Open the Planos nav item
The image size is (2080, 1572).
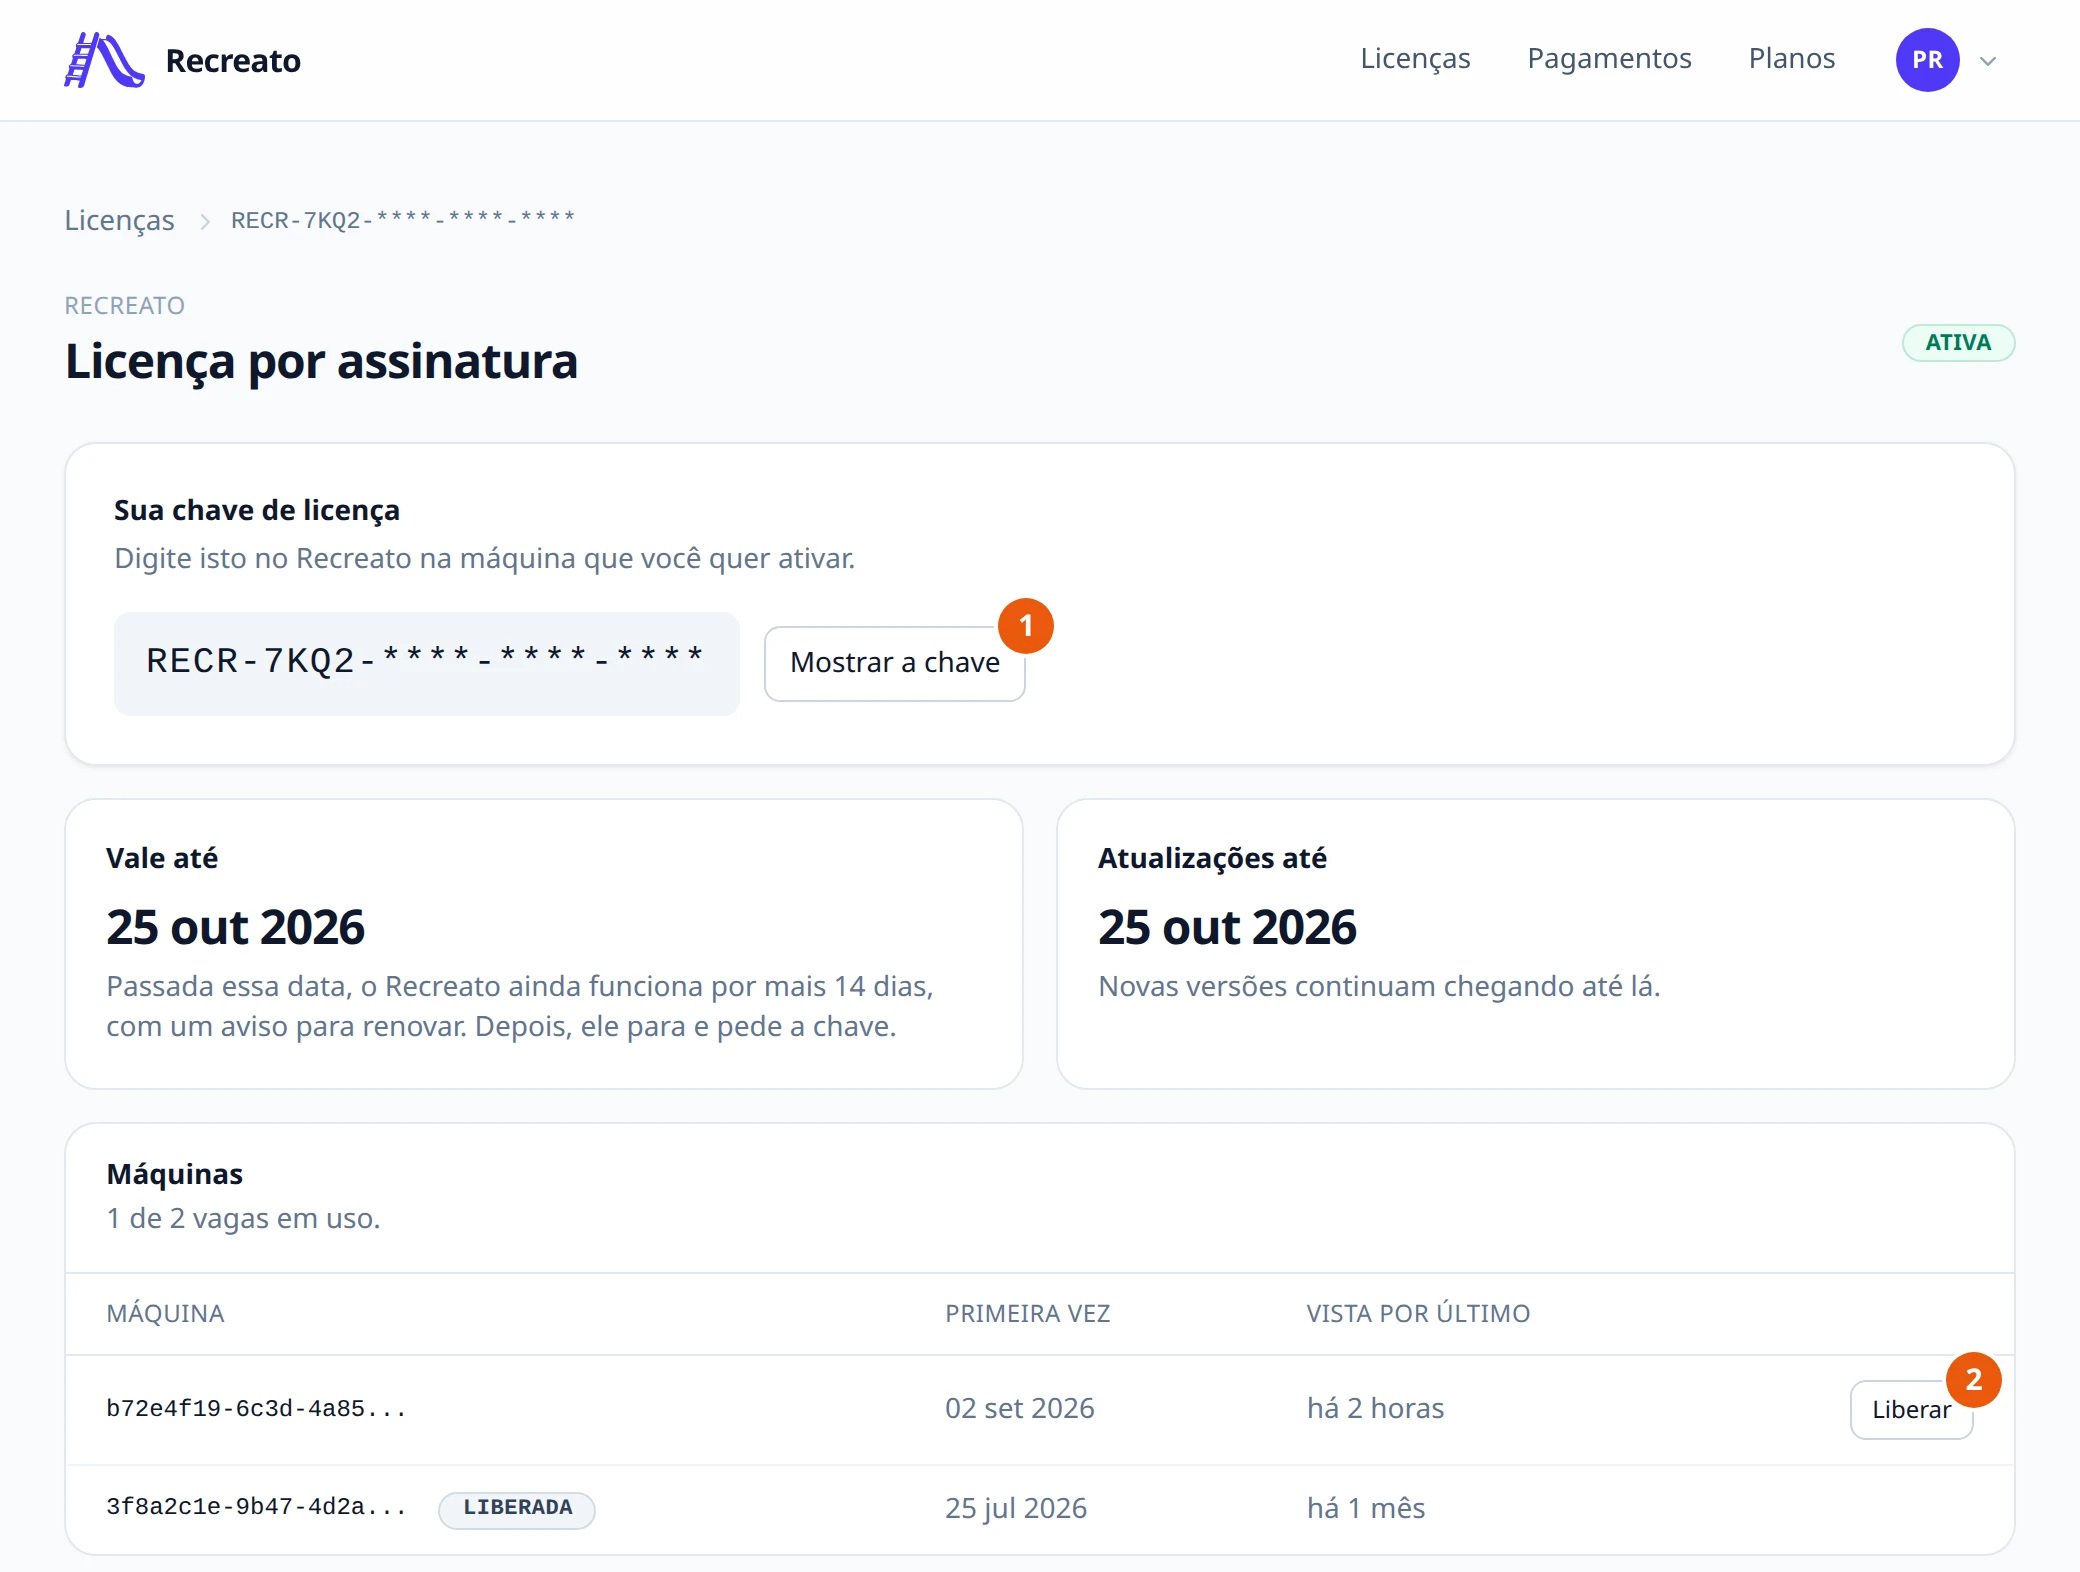pos(1791,59)
